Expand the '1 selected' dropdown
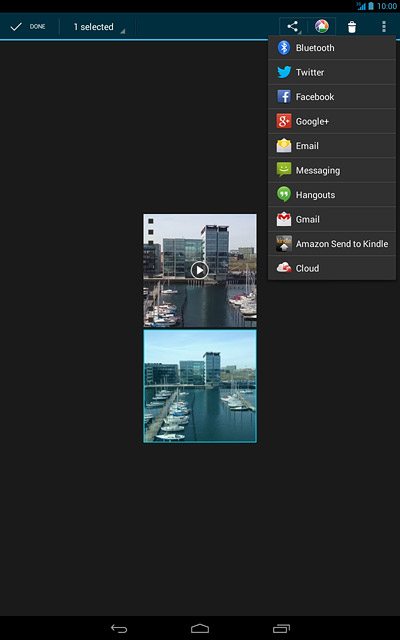The width and height of the screenshot is (400, 640). [x=98, y=27]
